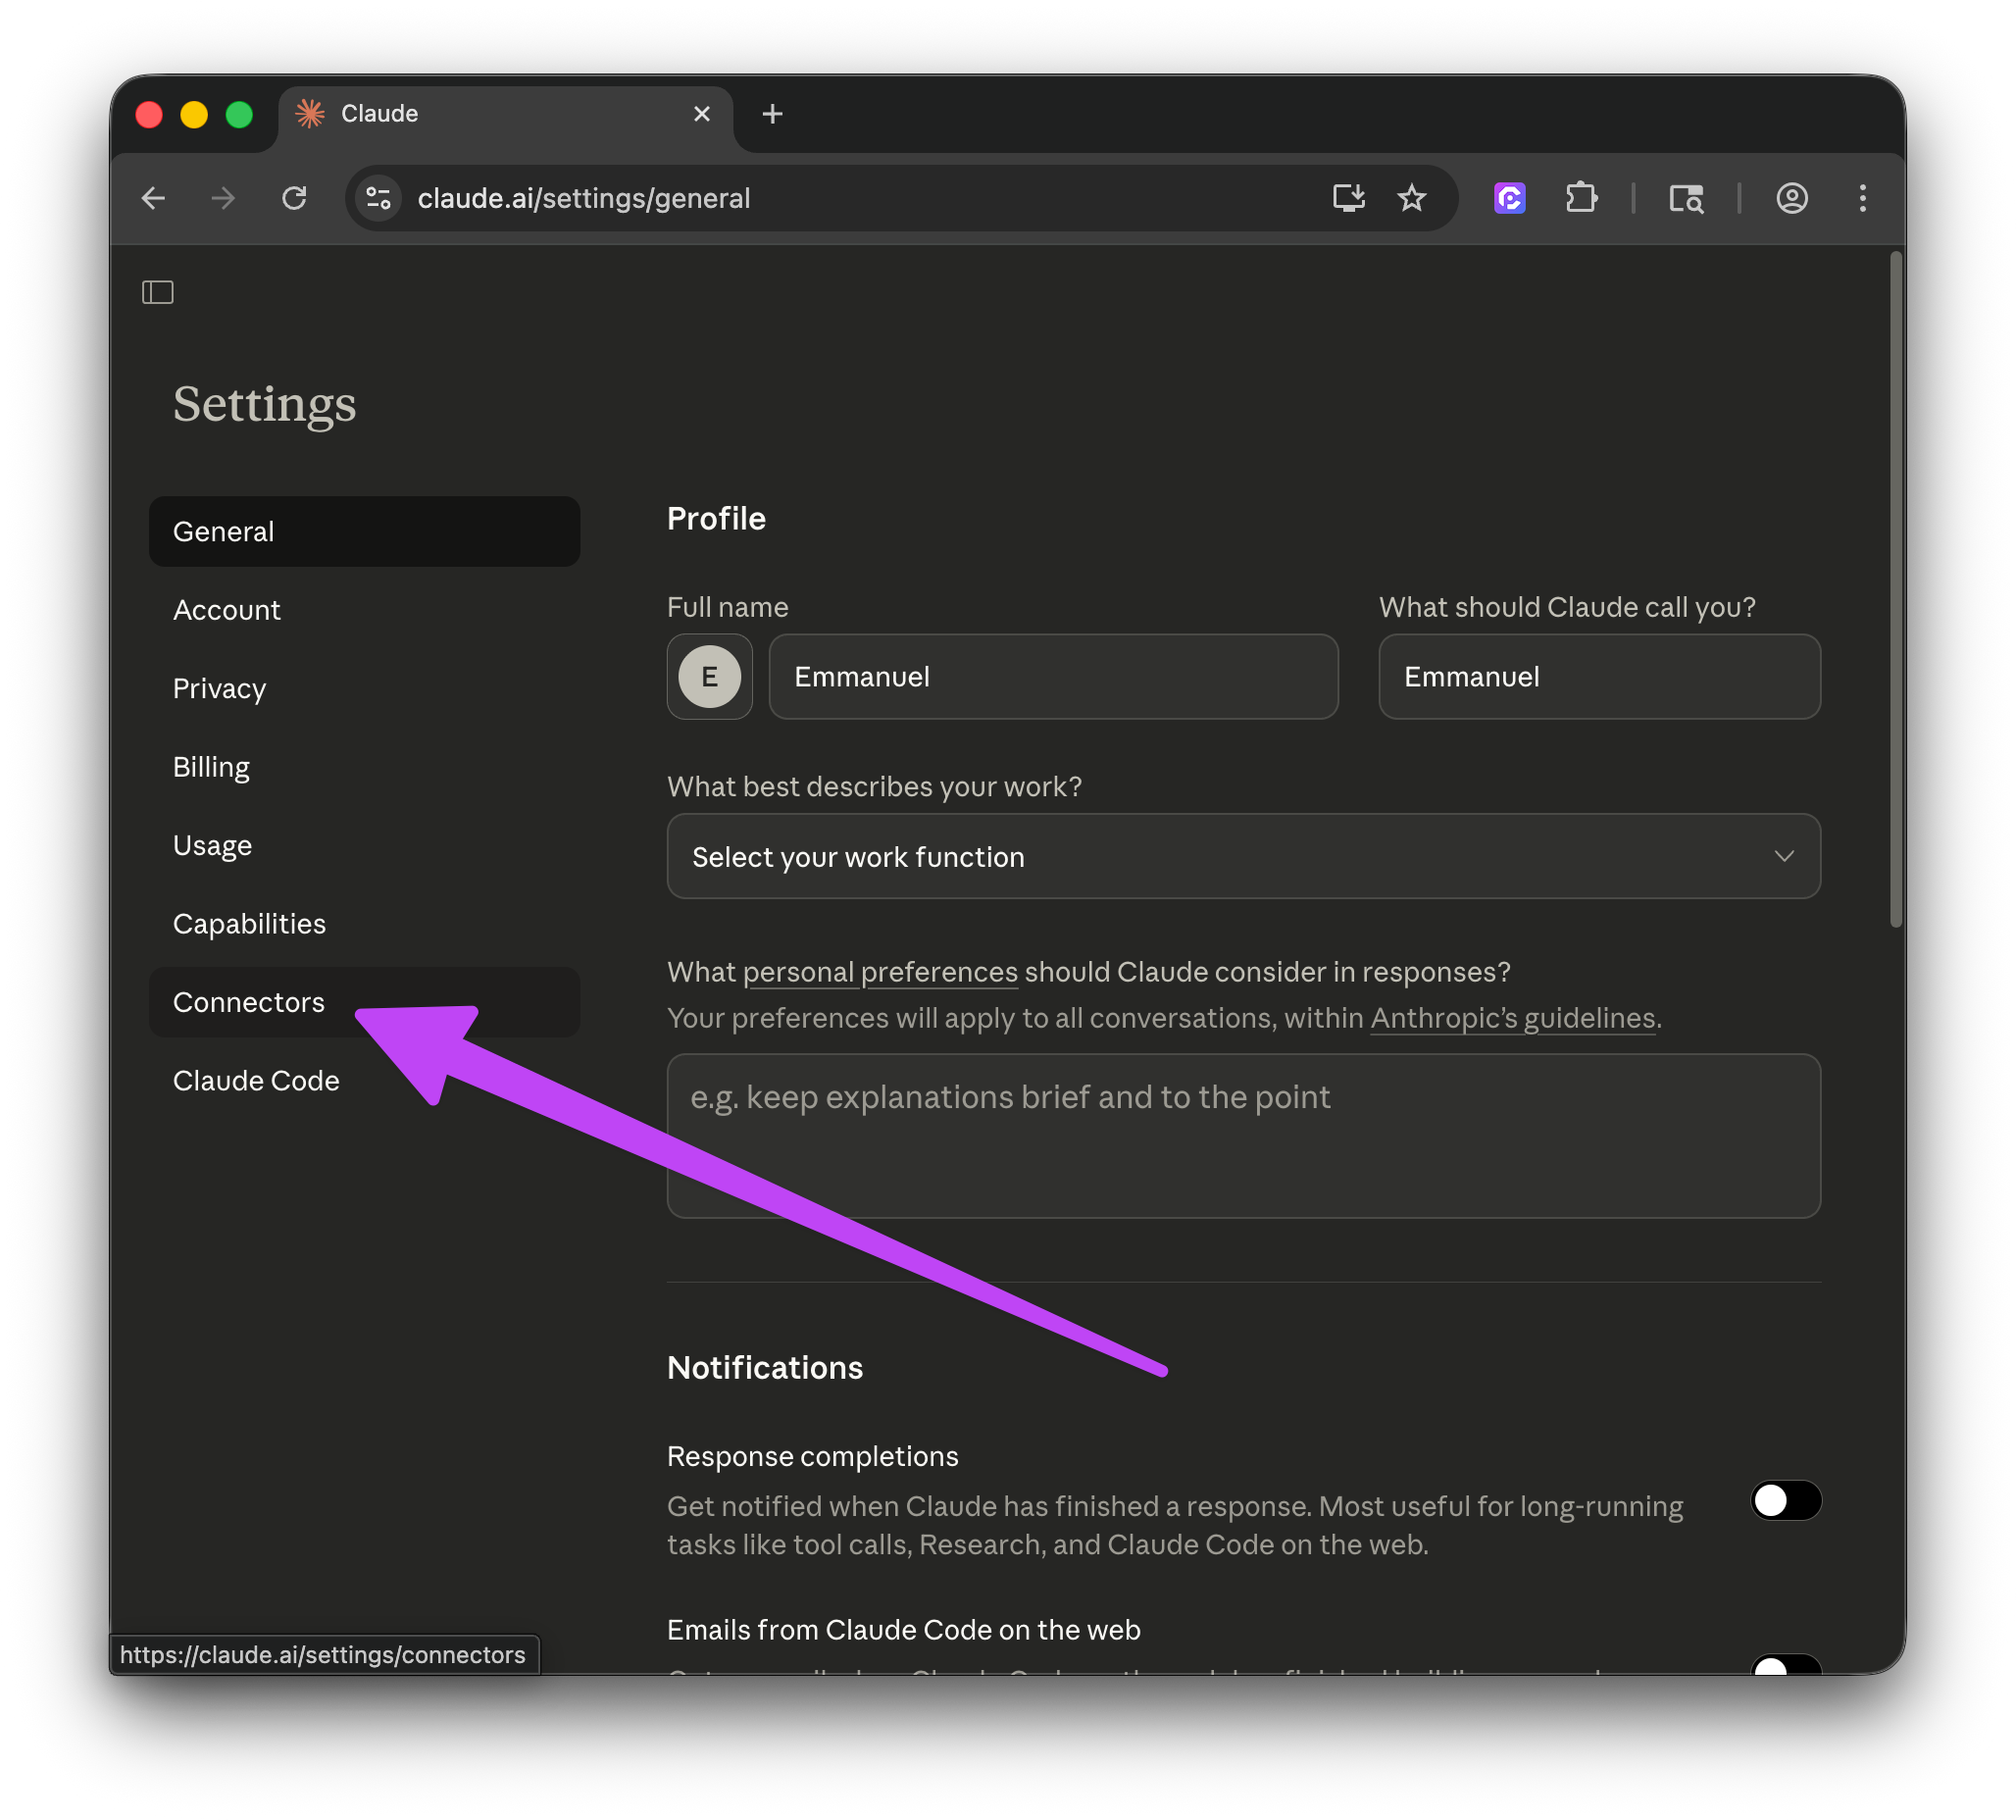Click the install app icon
Screen dimensions: 2016x1820
click(x=1348, y=198)
